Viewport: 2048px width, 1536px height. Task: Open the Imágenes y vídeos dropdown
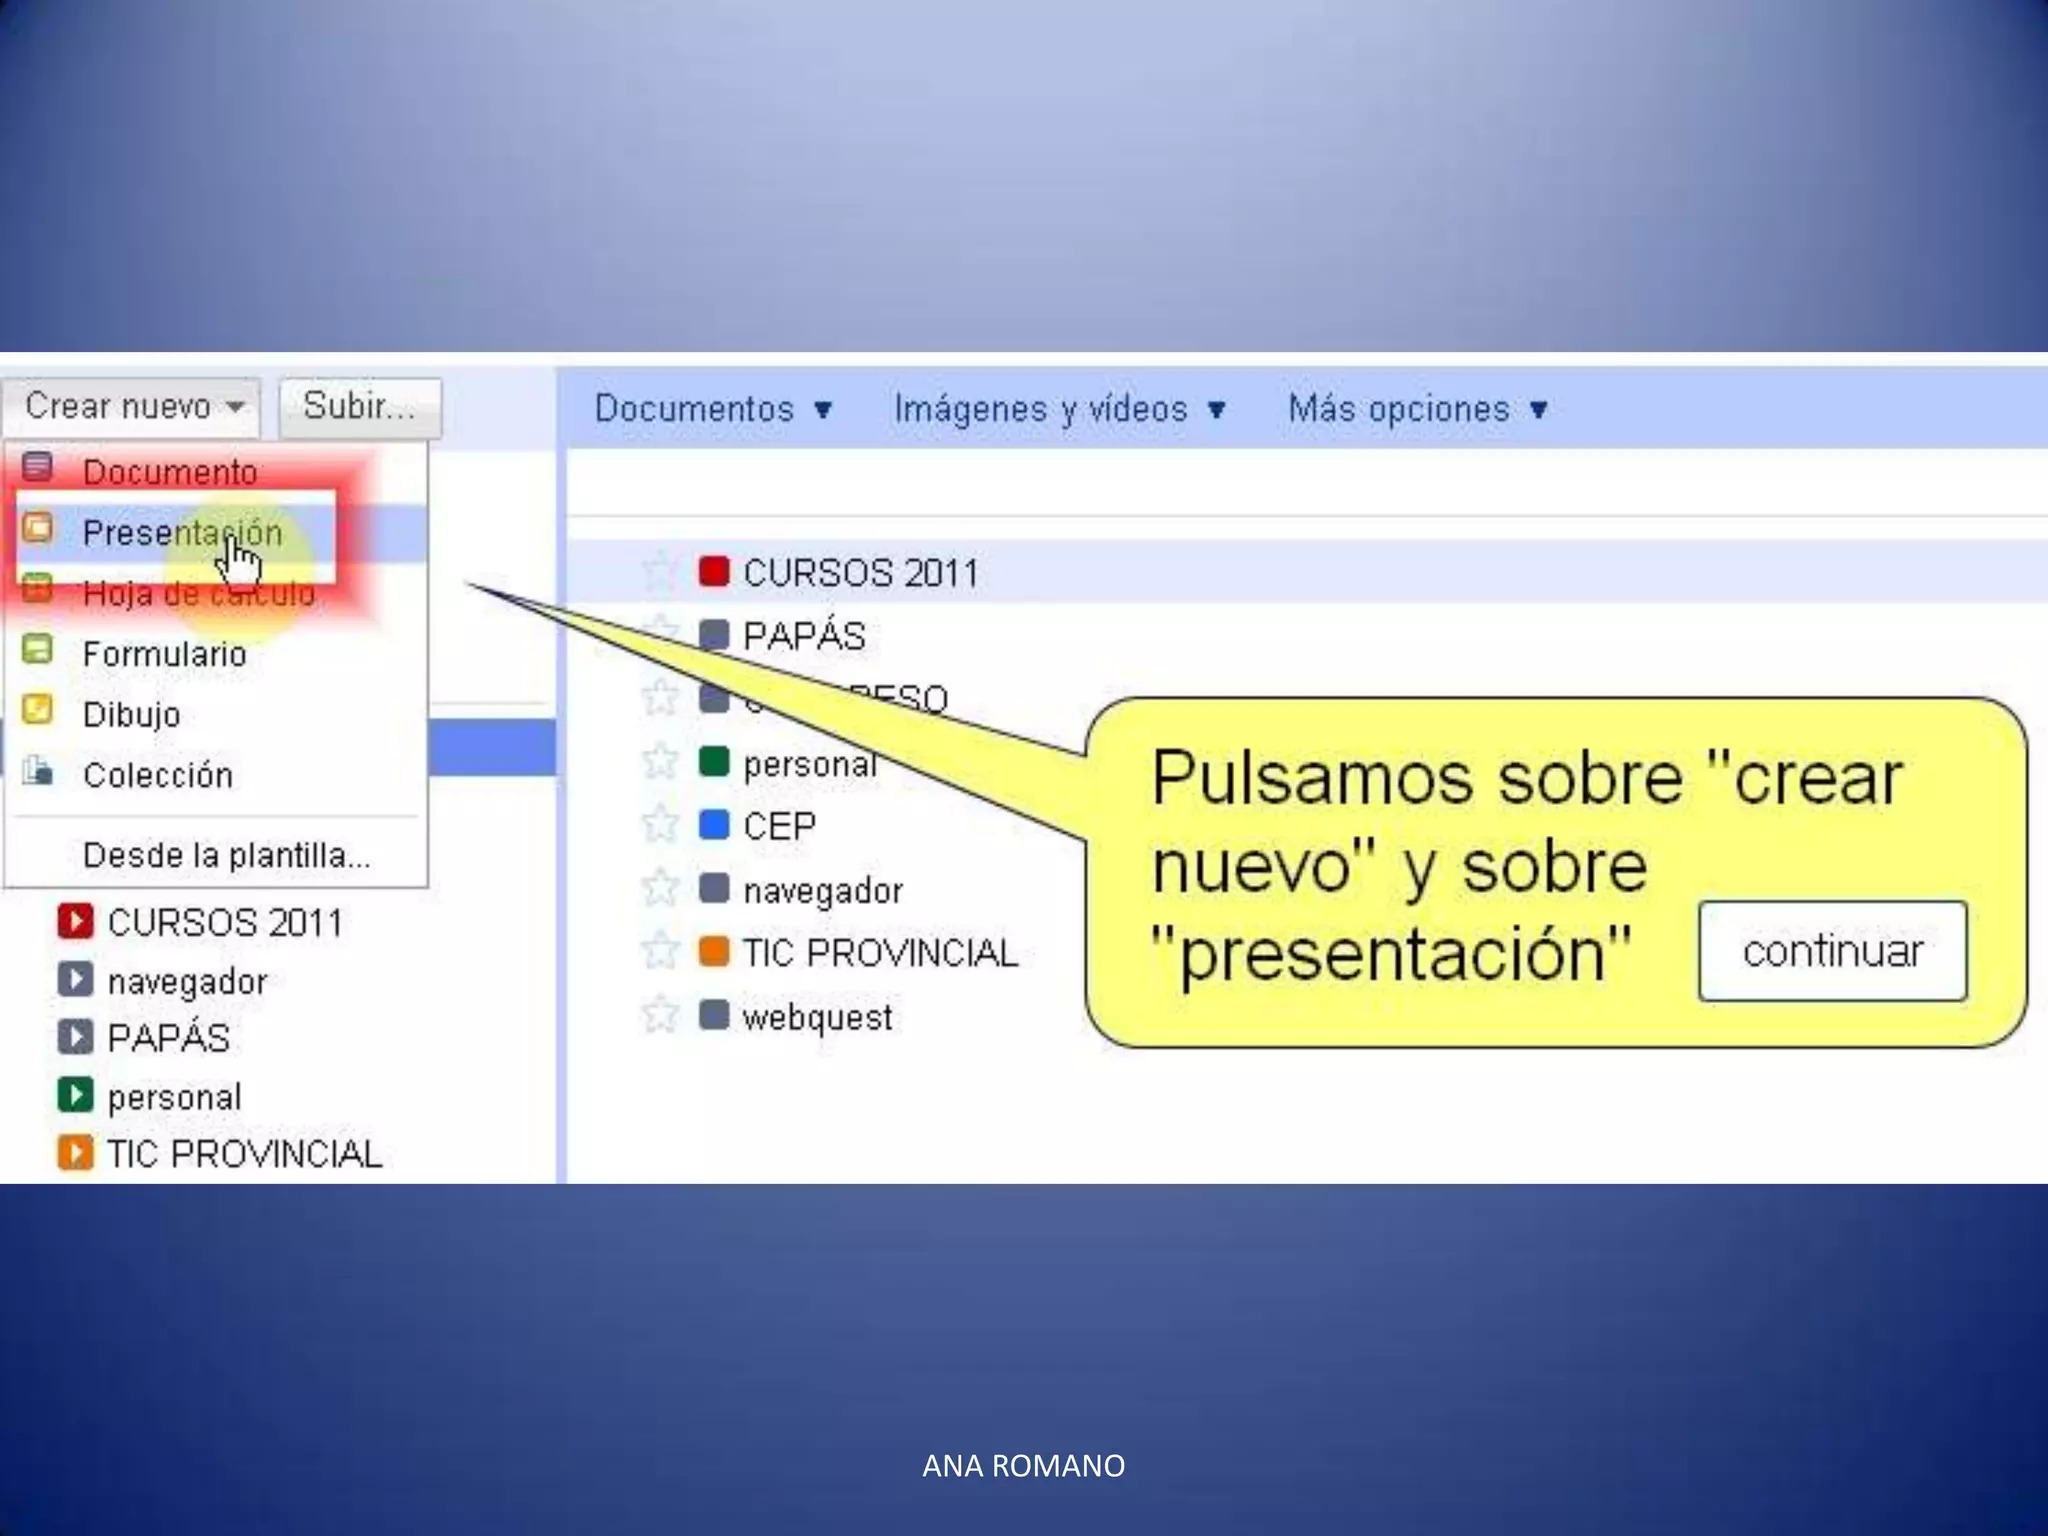(1059, 409)
